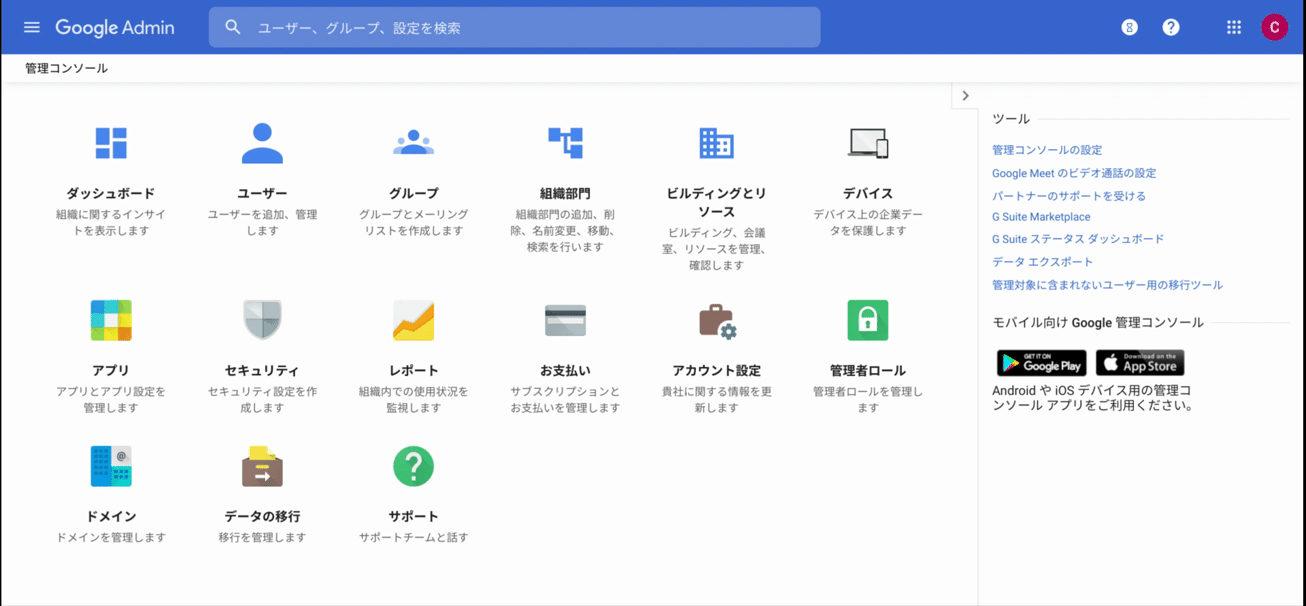Open the Google apps grid launcher
The image size is (1306, 606).
point(1234,27)
